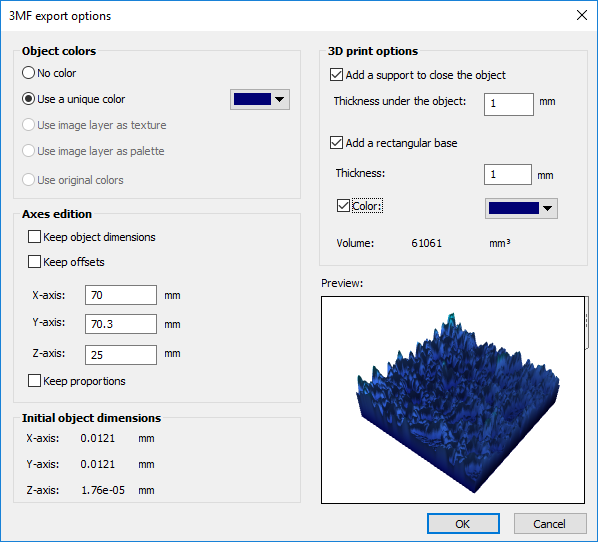Screen dimensions: 598x542
Task: Enable Keep object dimensions
Action: [x=34, y=236]
